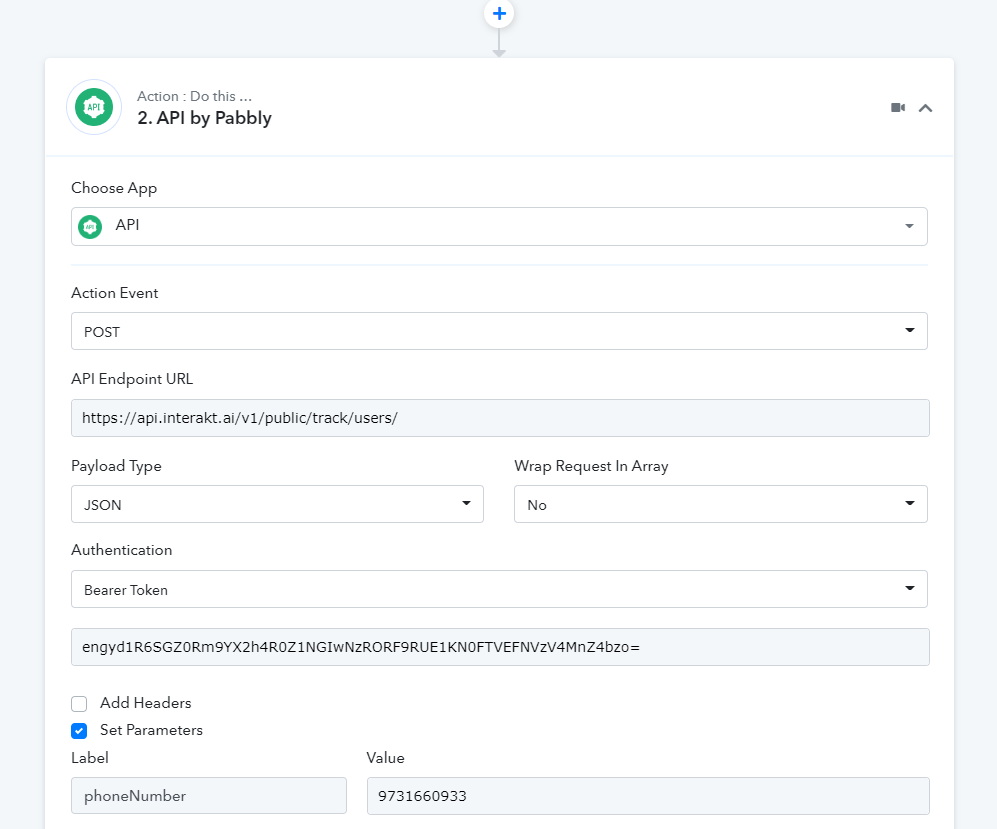Image resolution: width=997 pixels, height=829 pixels.
Task: Click the plus add-step button above the action
Action: [x=499, y=13]
